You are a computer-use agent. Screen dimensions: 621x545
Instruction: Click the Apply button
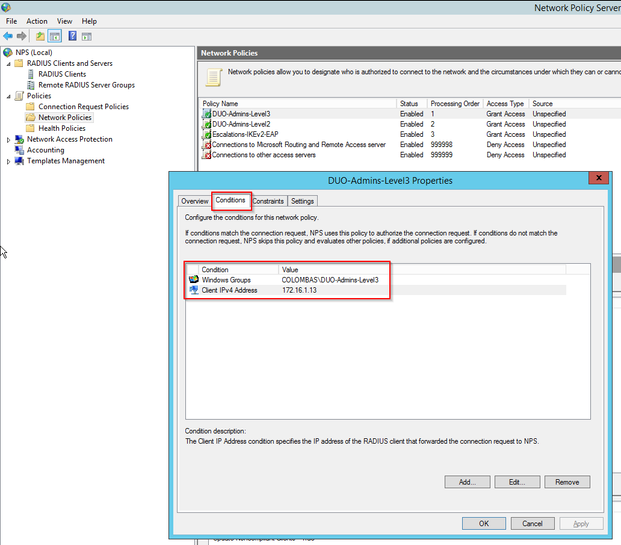coord(581,523)
